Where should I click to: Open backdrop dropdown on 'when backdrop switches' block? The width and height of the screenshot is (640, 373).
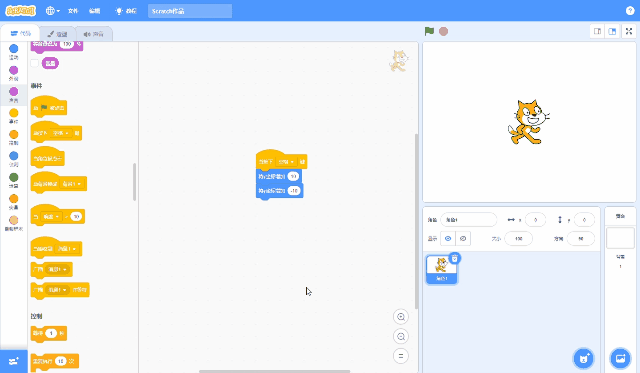(72, 184)
